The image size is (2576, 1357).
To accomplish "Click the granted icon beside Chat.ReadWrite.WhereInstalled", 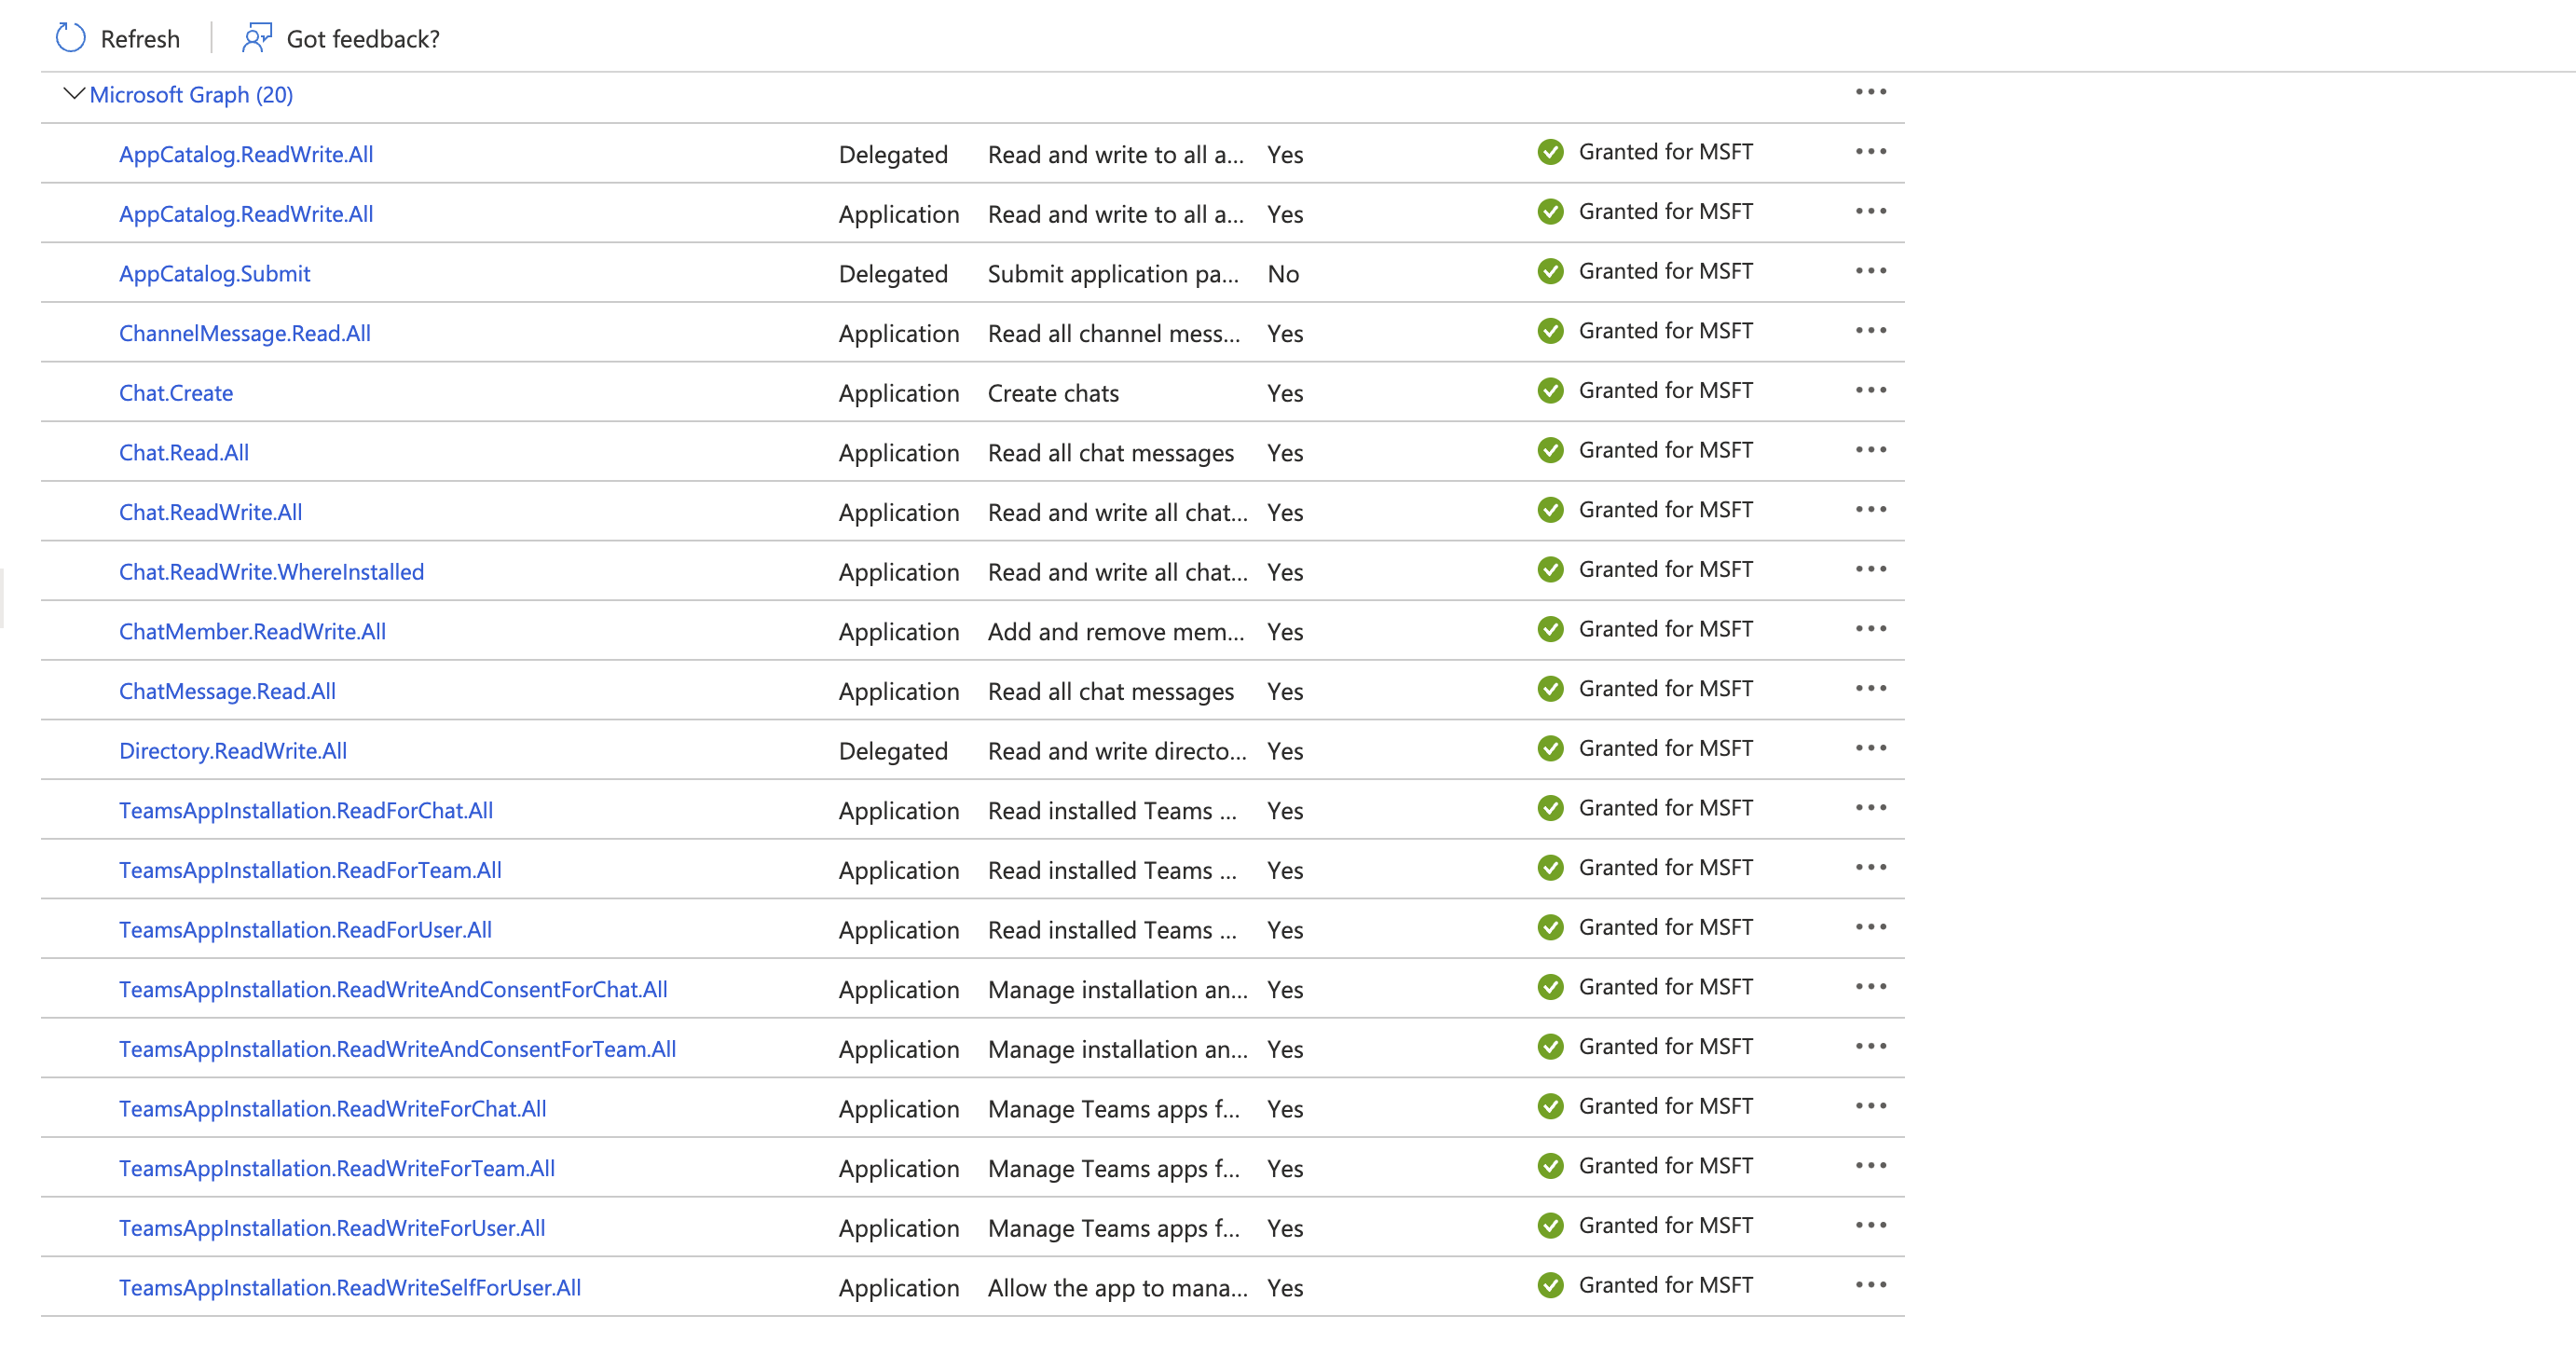I will coord(1551,570).
